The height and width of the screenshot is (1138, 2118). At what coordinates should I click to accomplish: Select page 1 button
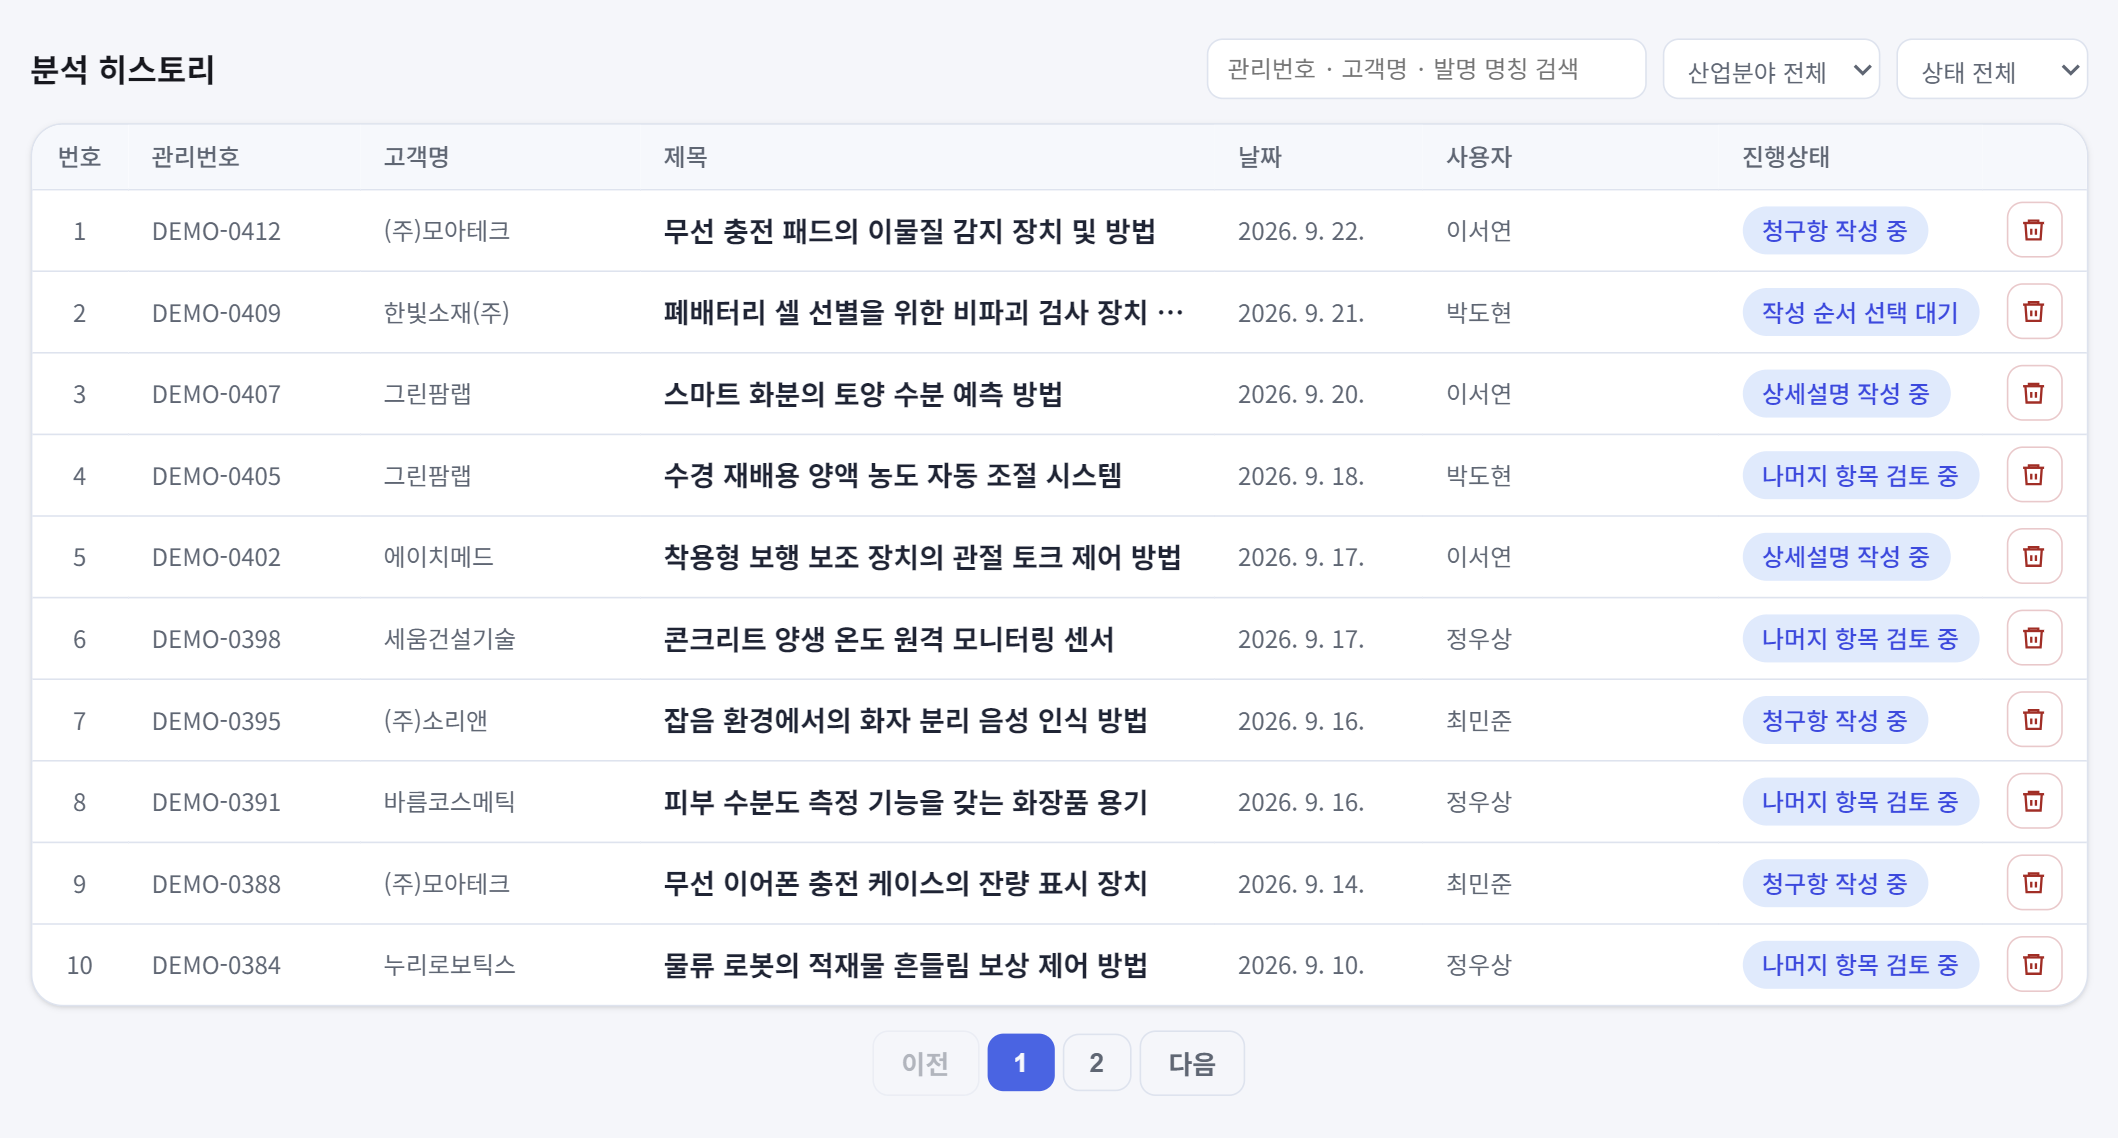coord(1021,1062)
